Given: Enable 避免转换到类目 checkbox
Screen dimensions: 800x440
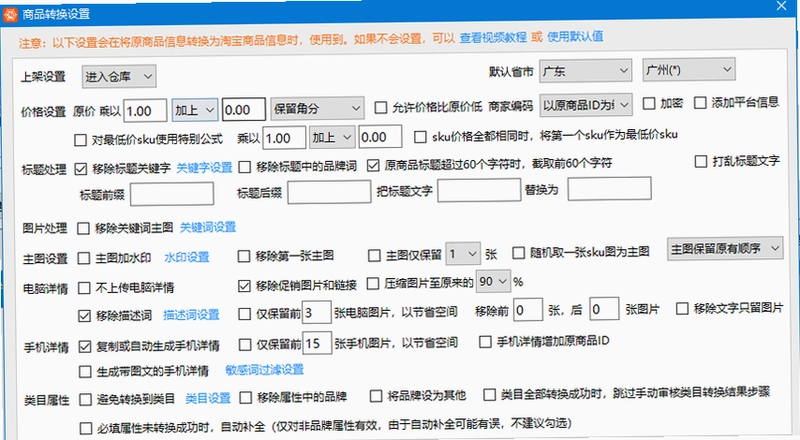Looking at the screenshot, I should point(85,400).
